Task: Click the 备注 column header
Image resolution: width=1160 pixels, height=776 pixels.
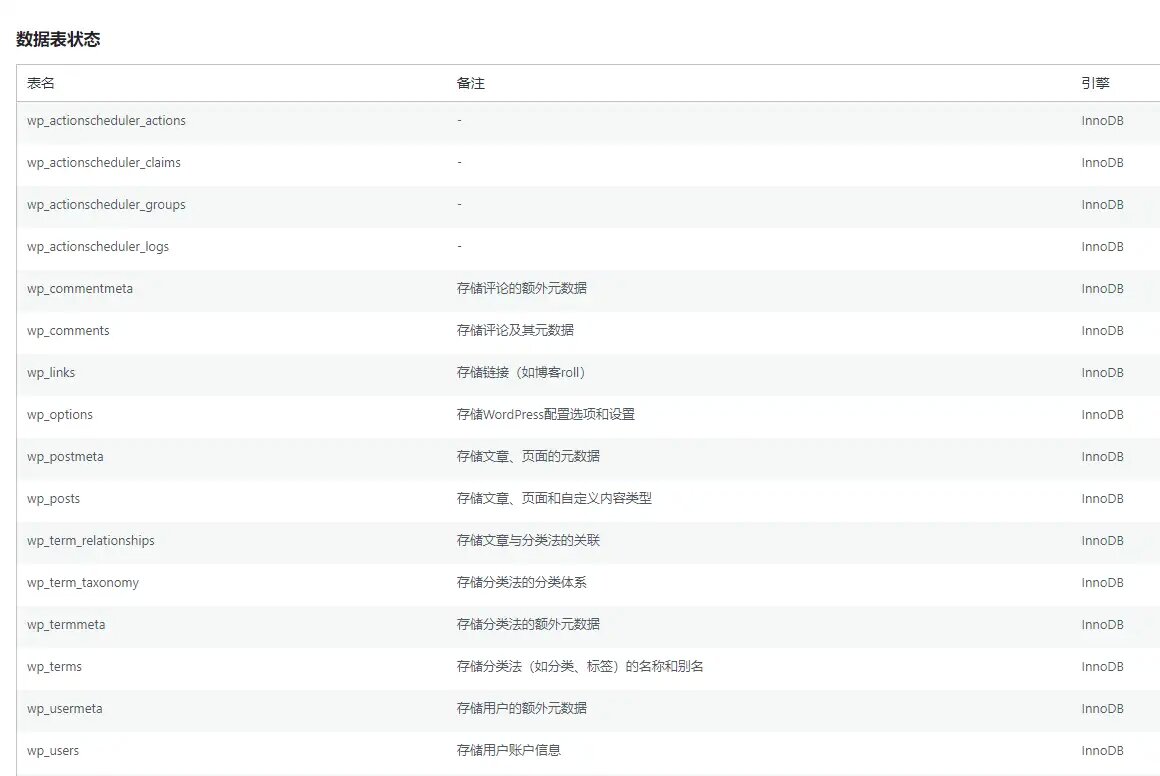Action: coord(470,83)
